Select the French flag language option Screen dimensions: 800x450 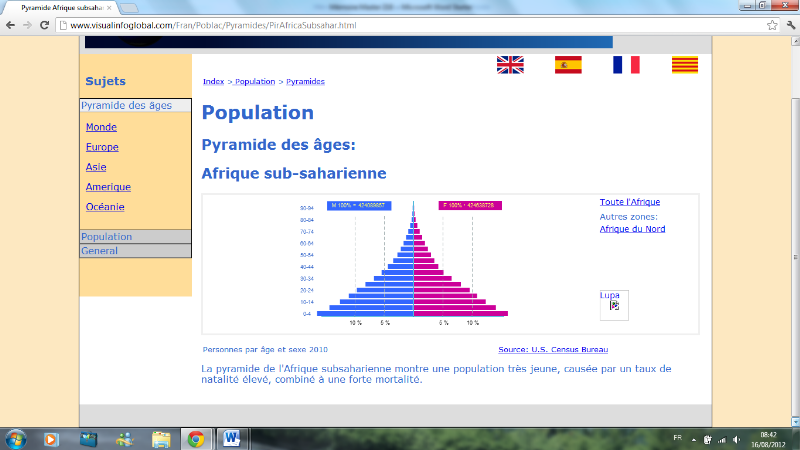(x=627, y=65)
